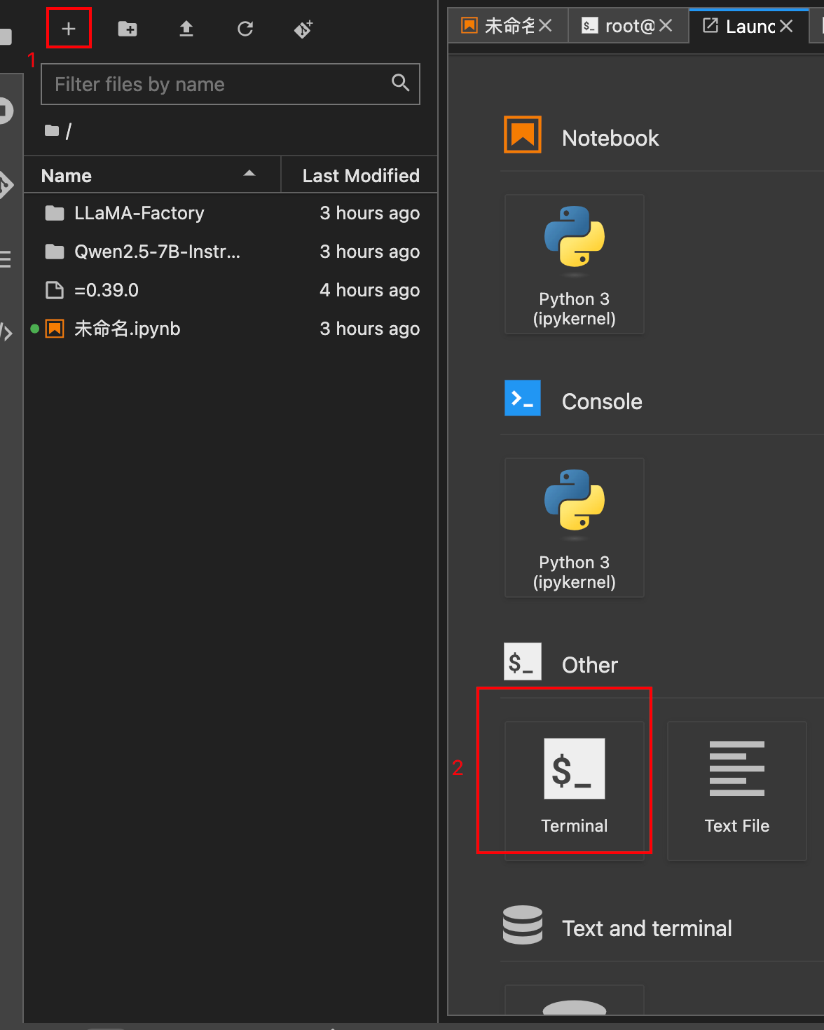Toggle the Name sort direction arrow
Viewport: 824px width, 1030px height.
249,174
